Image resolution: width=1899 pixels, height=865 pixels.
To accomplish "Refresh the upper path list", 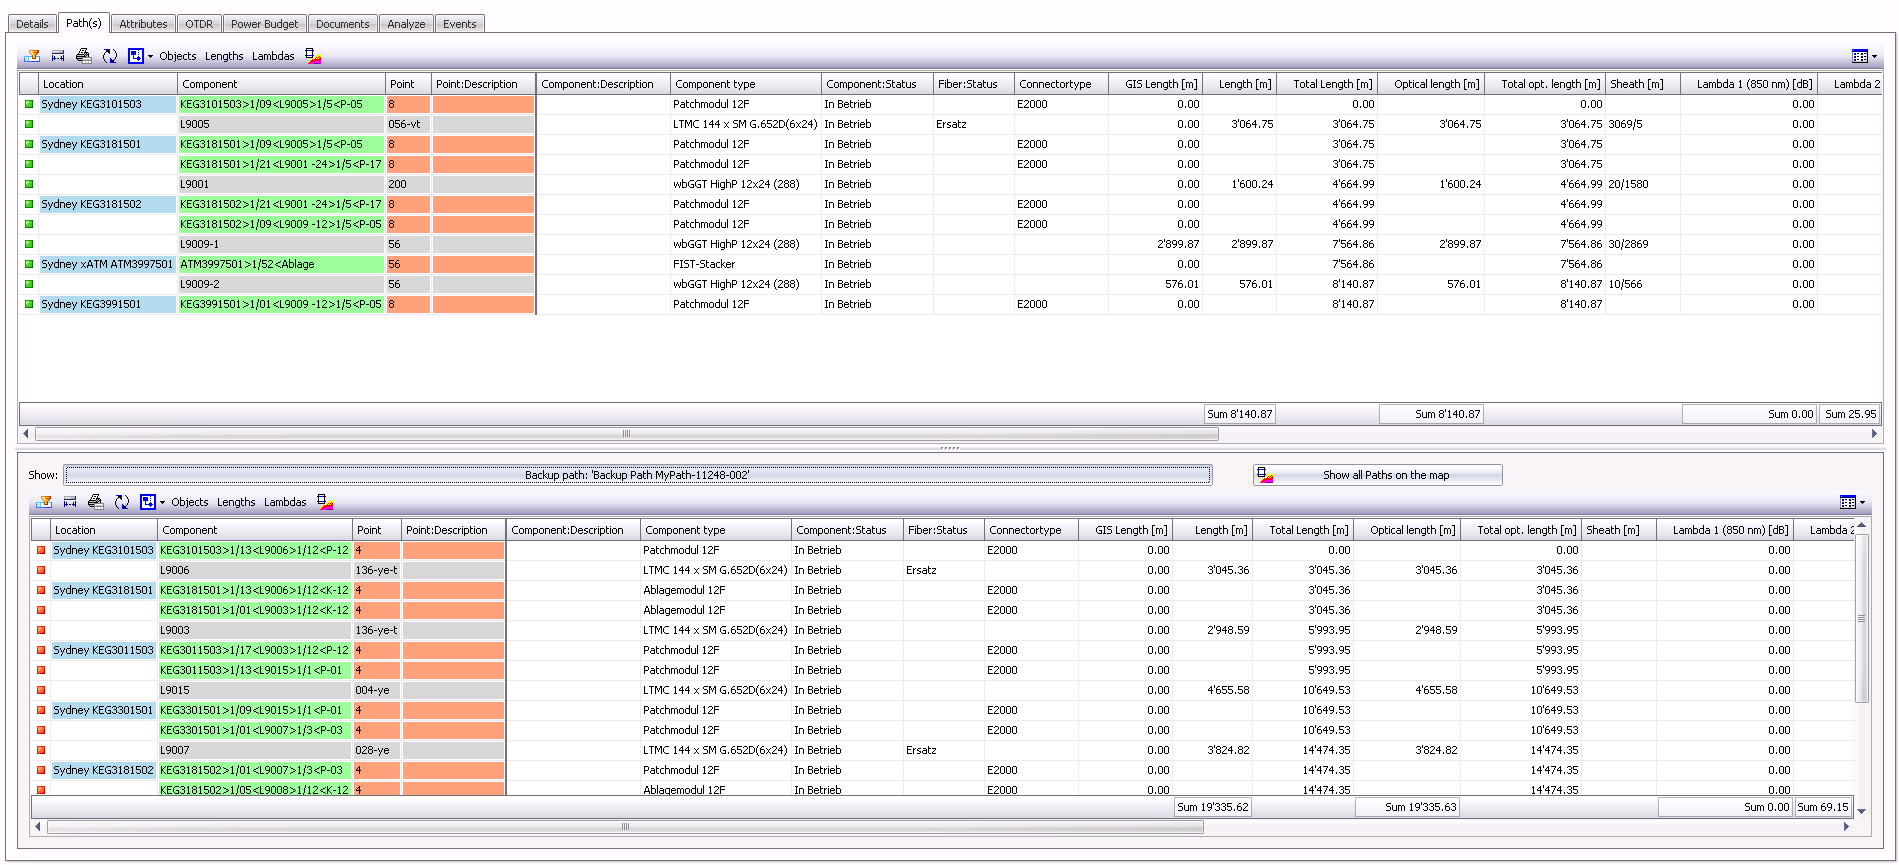I will (110, 56).
